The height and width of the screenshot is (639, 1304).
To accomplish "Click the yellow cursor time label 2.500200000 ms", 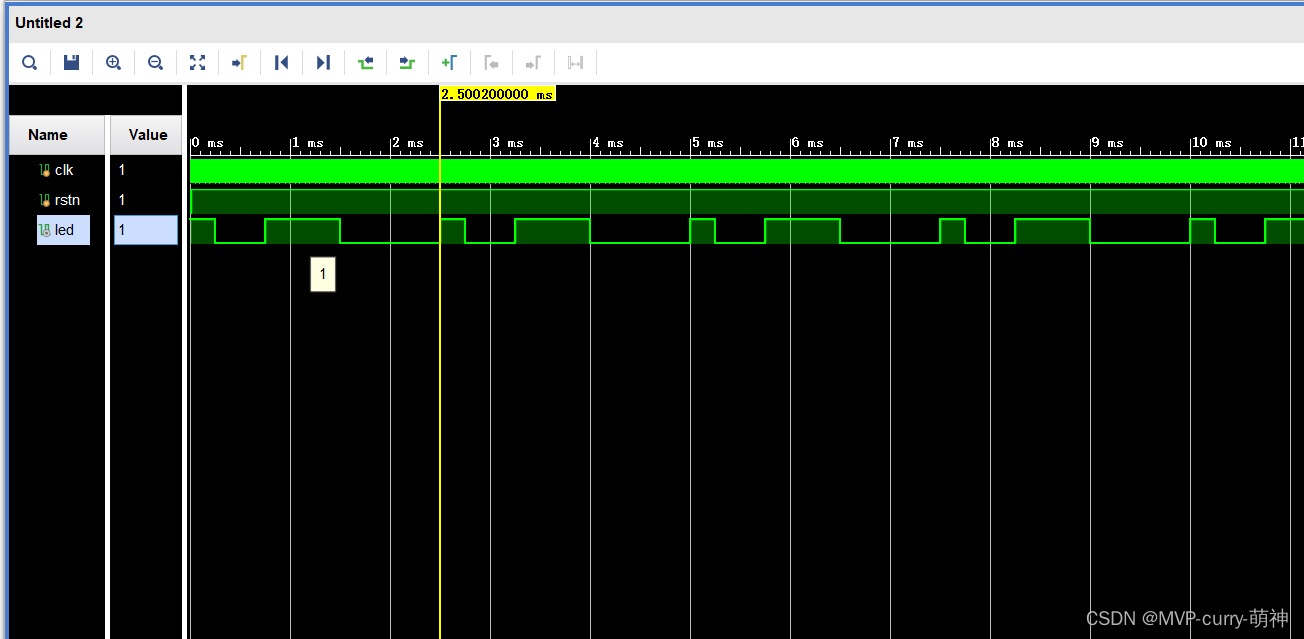I will tap(497, 94).
